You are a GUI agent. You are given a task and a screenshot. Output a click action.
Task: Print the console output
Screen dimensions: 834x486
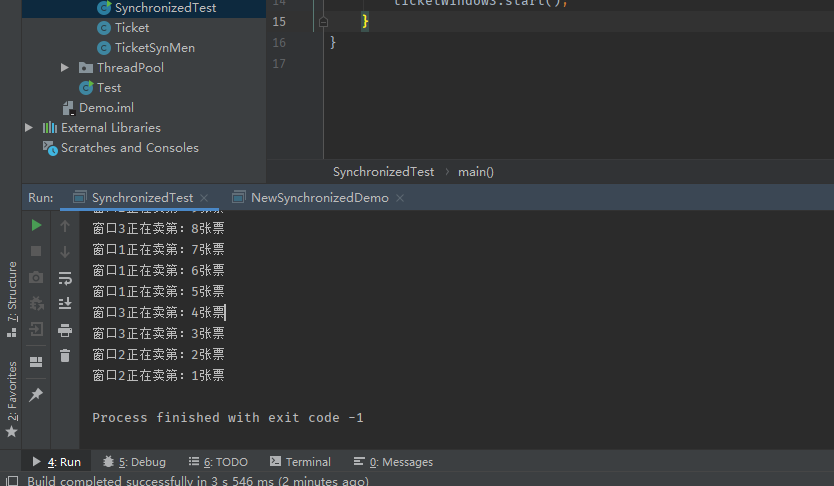point(65,330)
